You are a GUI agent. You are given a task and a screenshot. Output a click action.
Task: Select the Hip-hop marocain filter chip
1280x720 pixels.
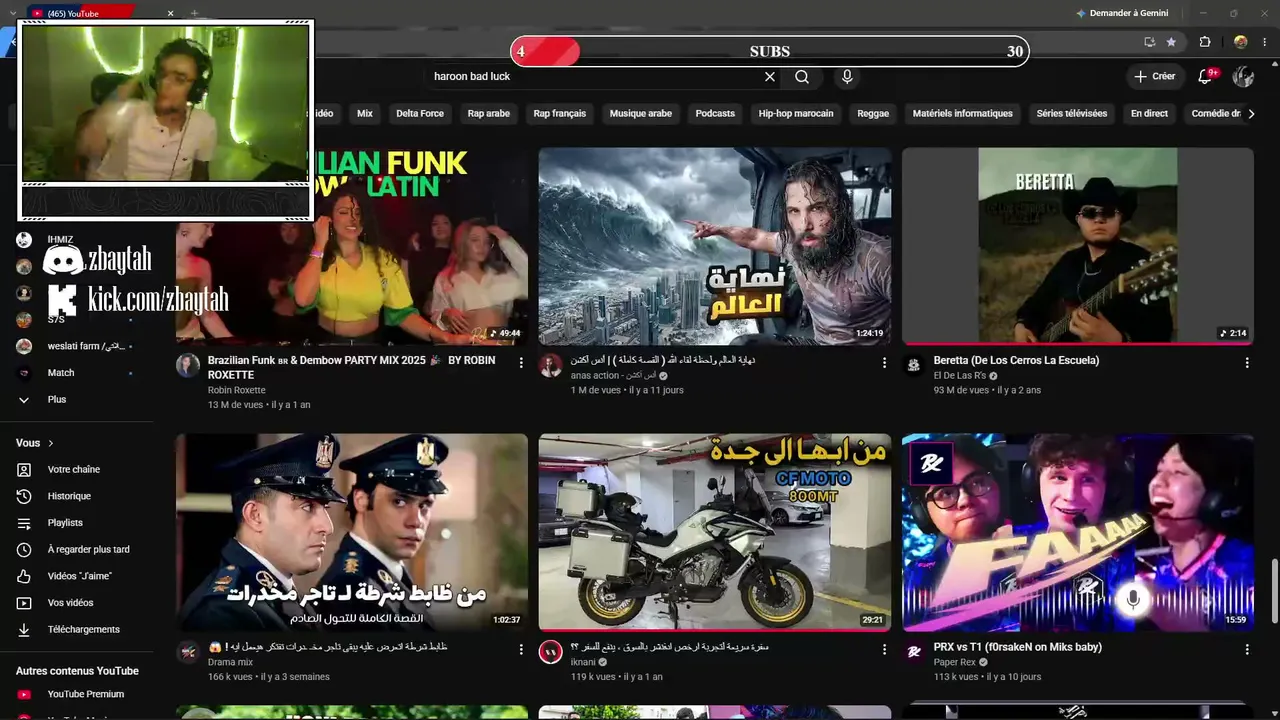pos(796,114)
